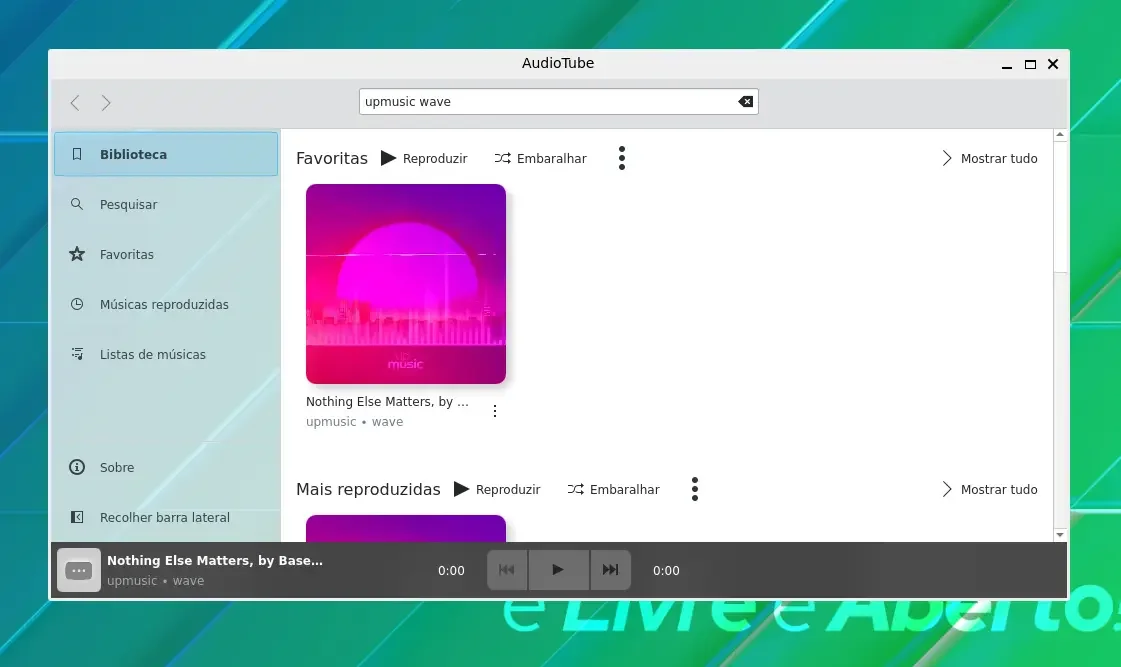Click the search box containing upmusic wave
The height and width of the screenshot is (667, 1121).
[558, 102]
